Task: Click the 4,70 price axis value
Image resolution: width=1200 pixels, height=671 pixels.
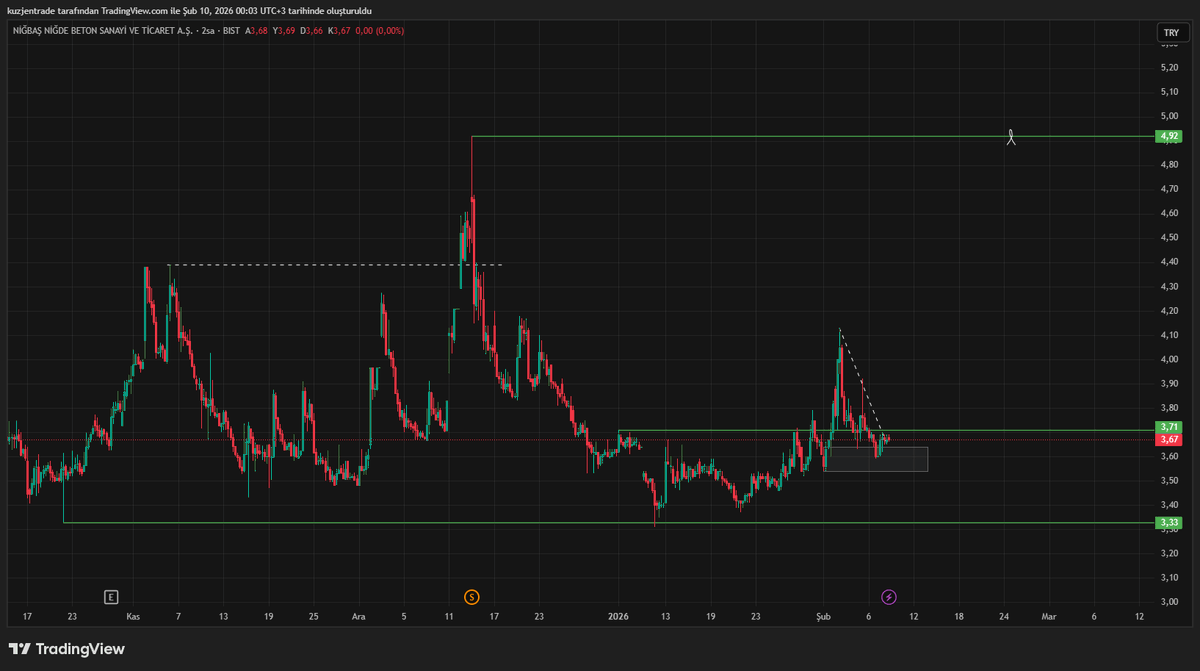Action: point(1170,189)
